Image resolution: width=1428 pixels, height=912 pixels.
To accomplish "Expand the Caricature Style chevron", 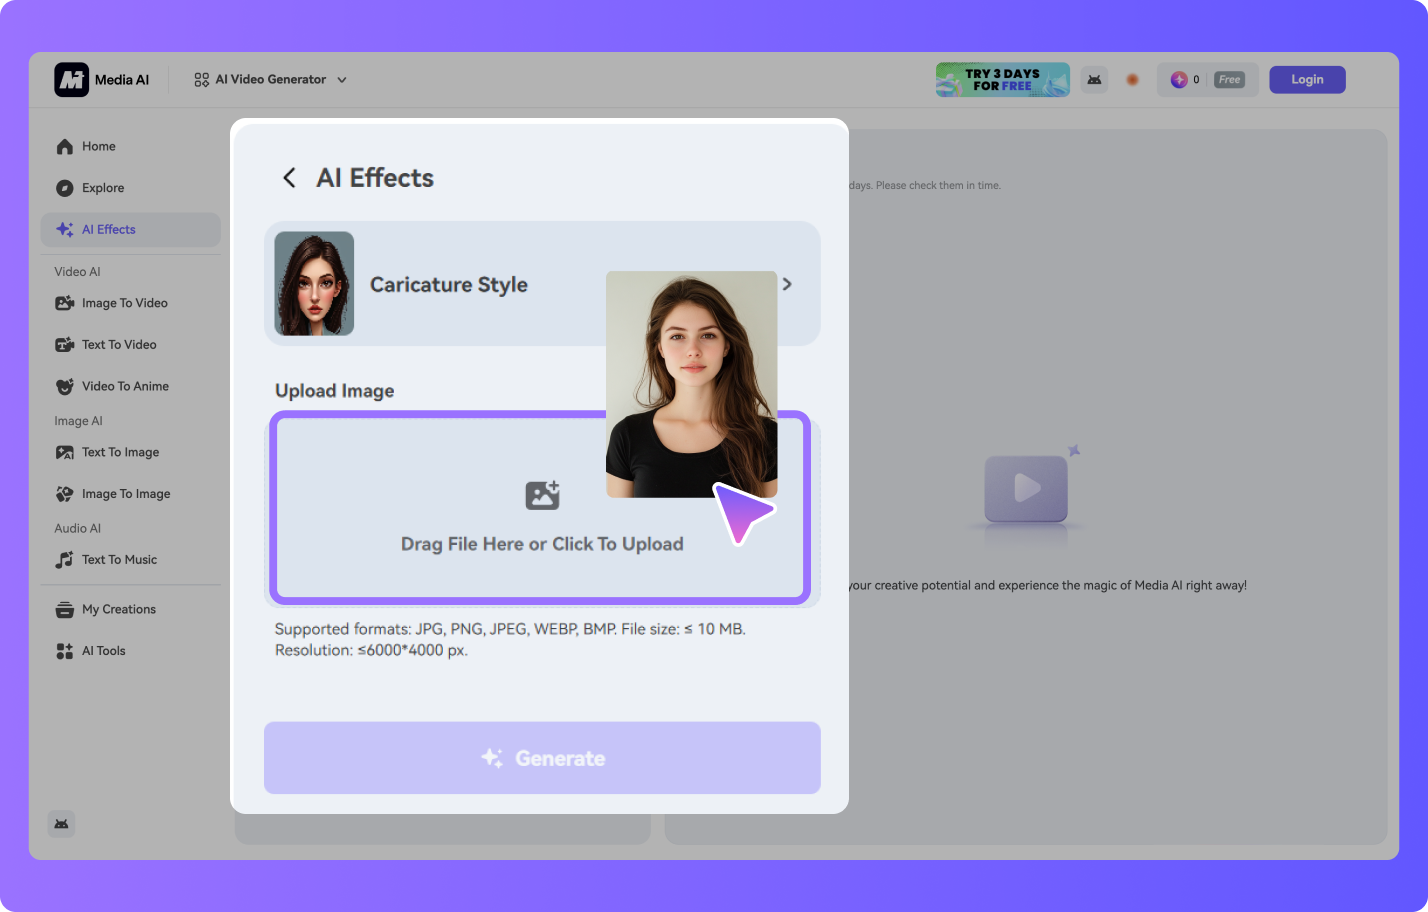I will 788,284.
